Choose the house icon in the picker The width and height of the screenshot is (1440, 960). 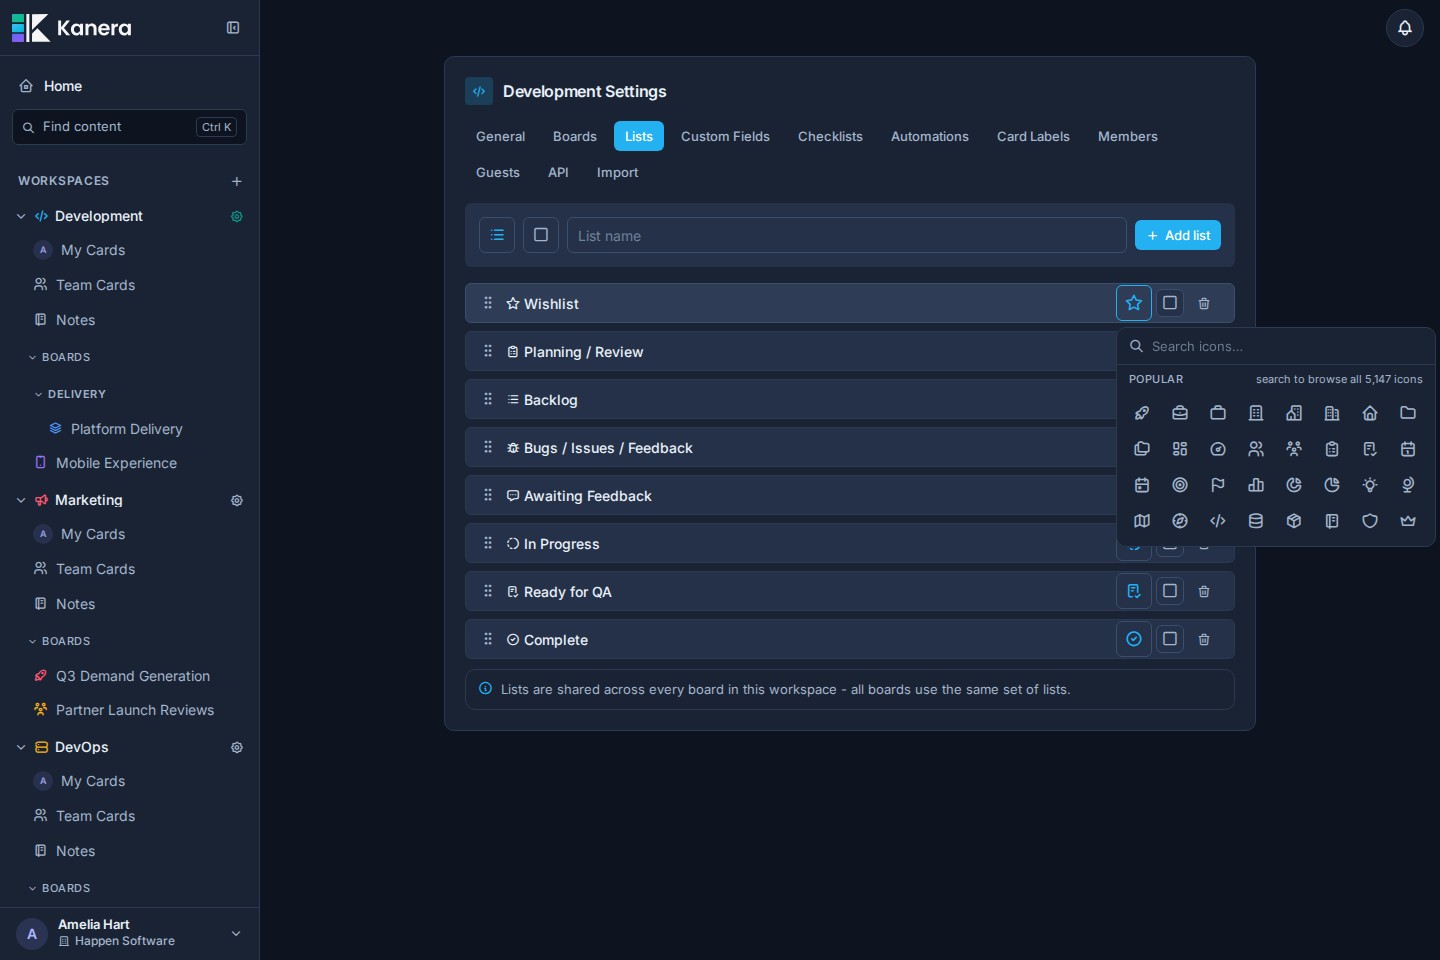pyautogui.click(x=1370, y=413)
